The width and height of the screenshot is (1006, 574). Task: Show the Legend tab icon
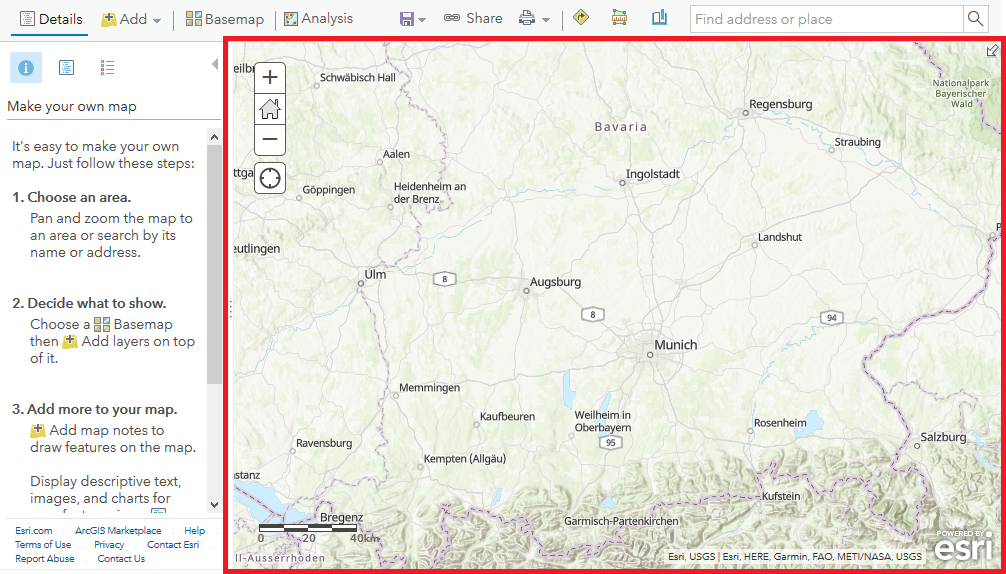click(x=107, y=67)
